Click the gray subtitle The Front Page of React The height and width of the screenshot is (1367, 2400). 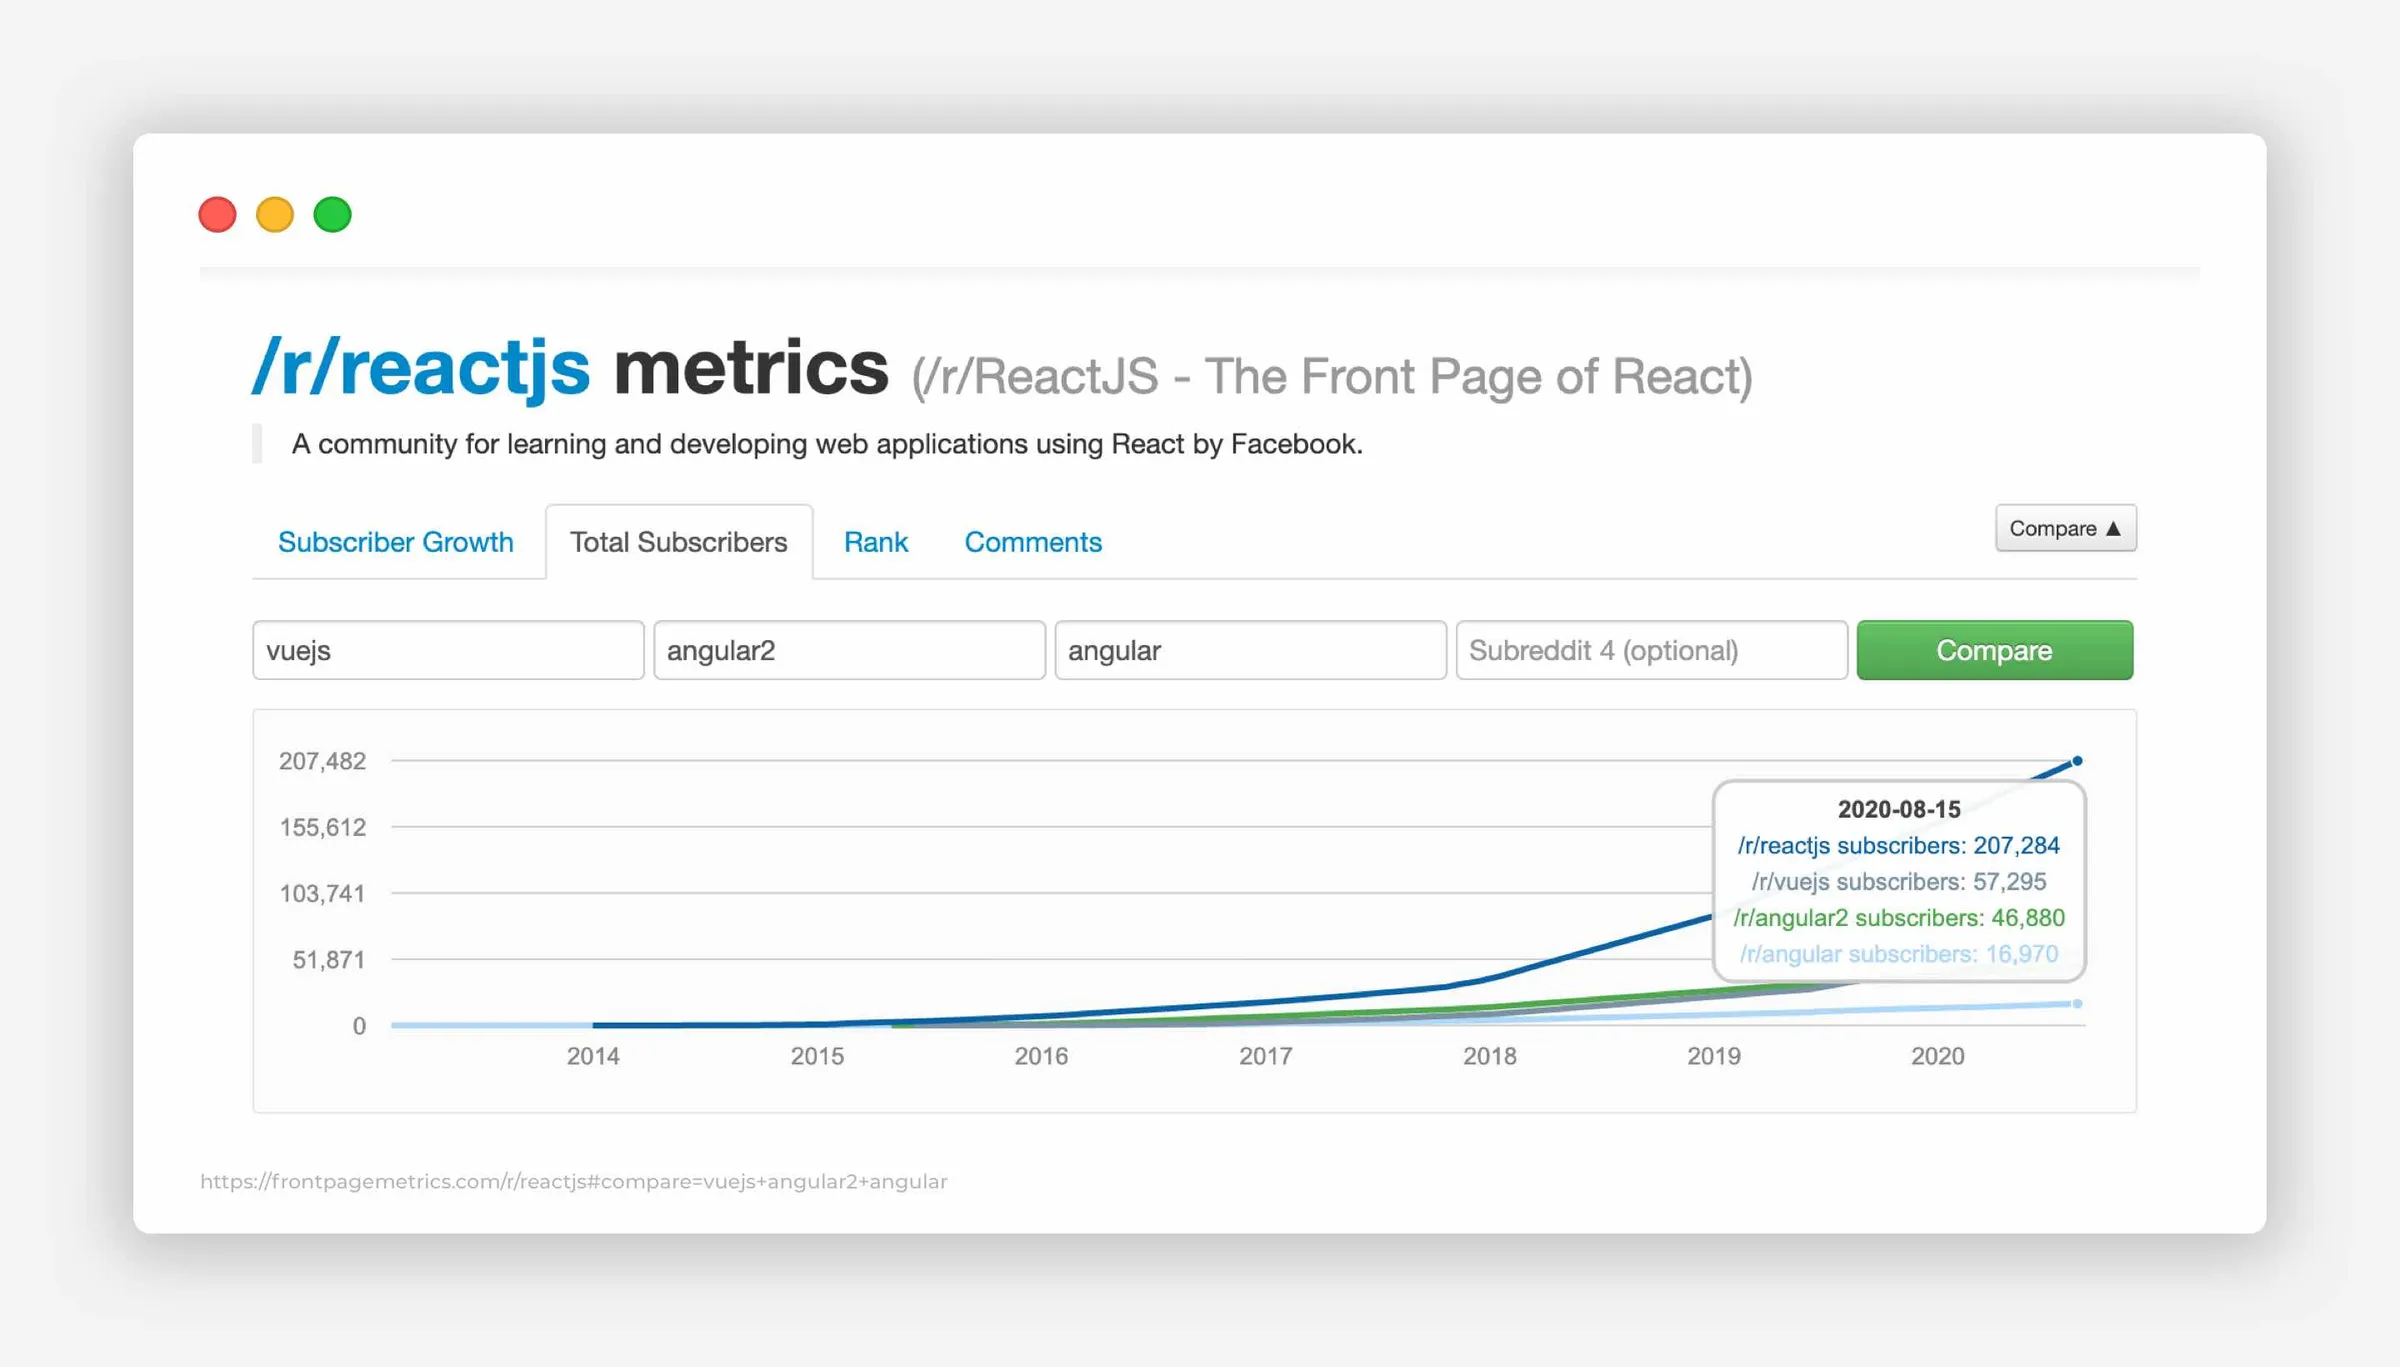coord(1332,377)
